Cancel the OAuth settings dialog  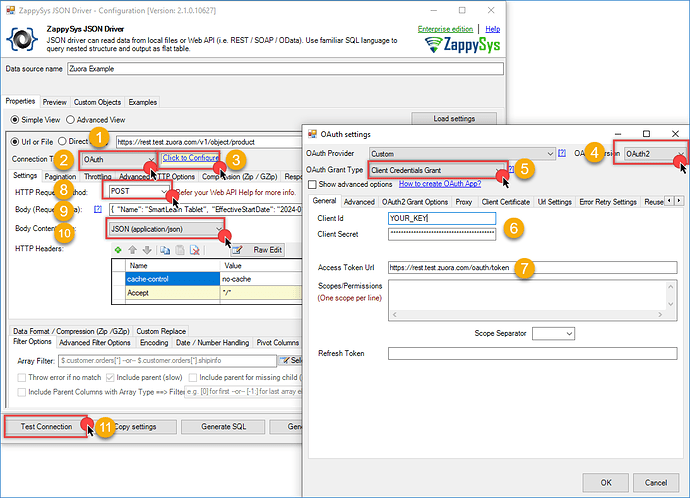(656, 483)
